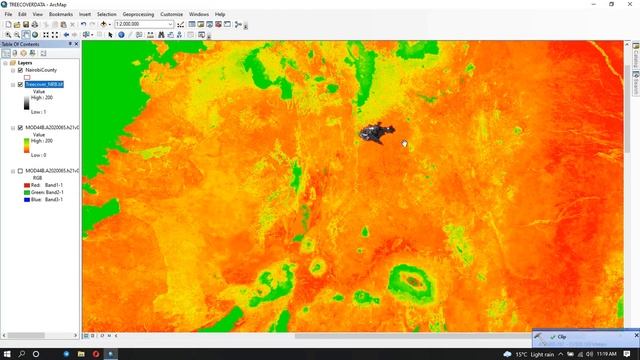Open the Insert menu
Screen dimensions: 640x360
coord(85,14)
